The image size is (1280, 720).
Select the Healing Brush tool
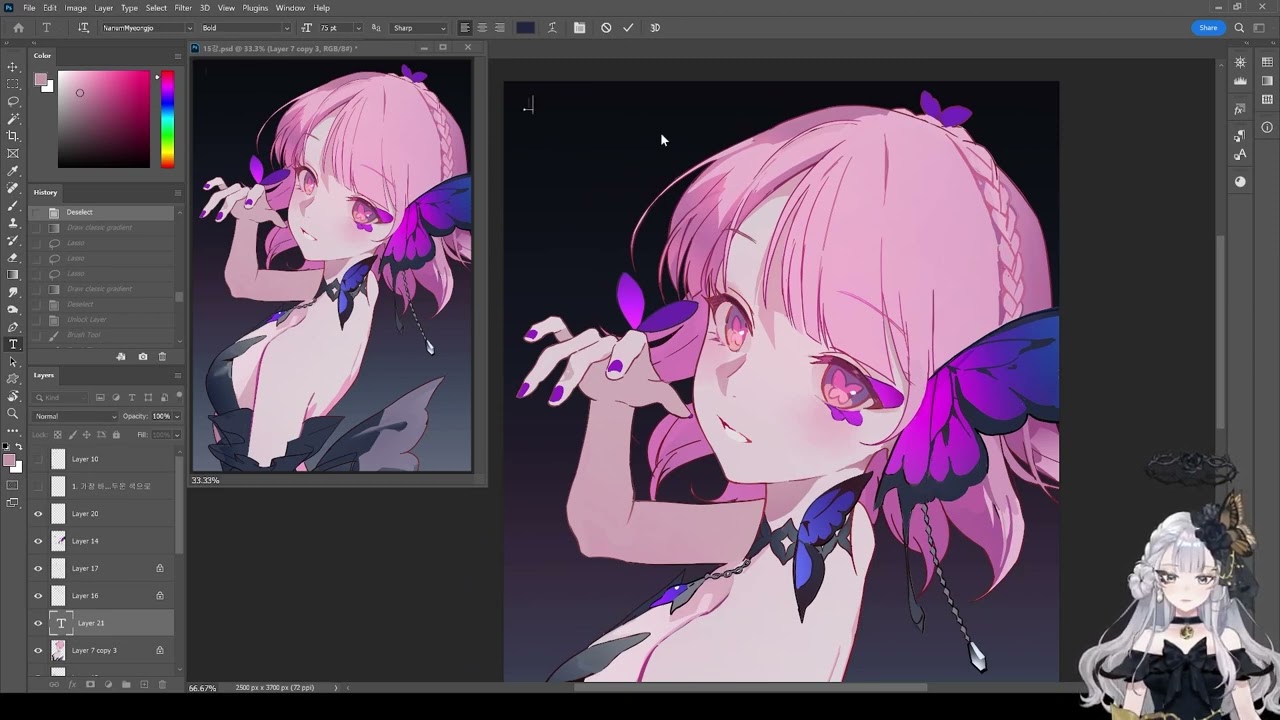click(x=13, y=188)
